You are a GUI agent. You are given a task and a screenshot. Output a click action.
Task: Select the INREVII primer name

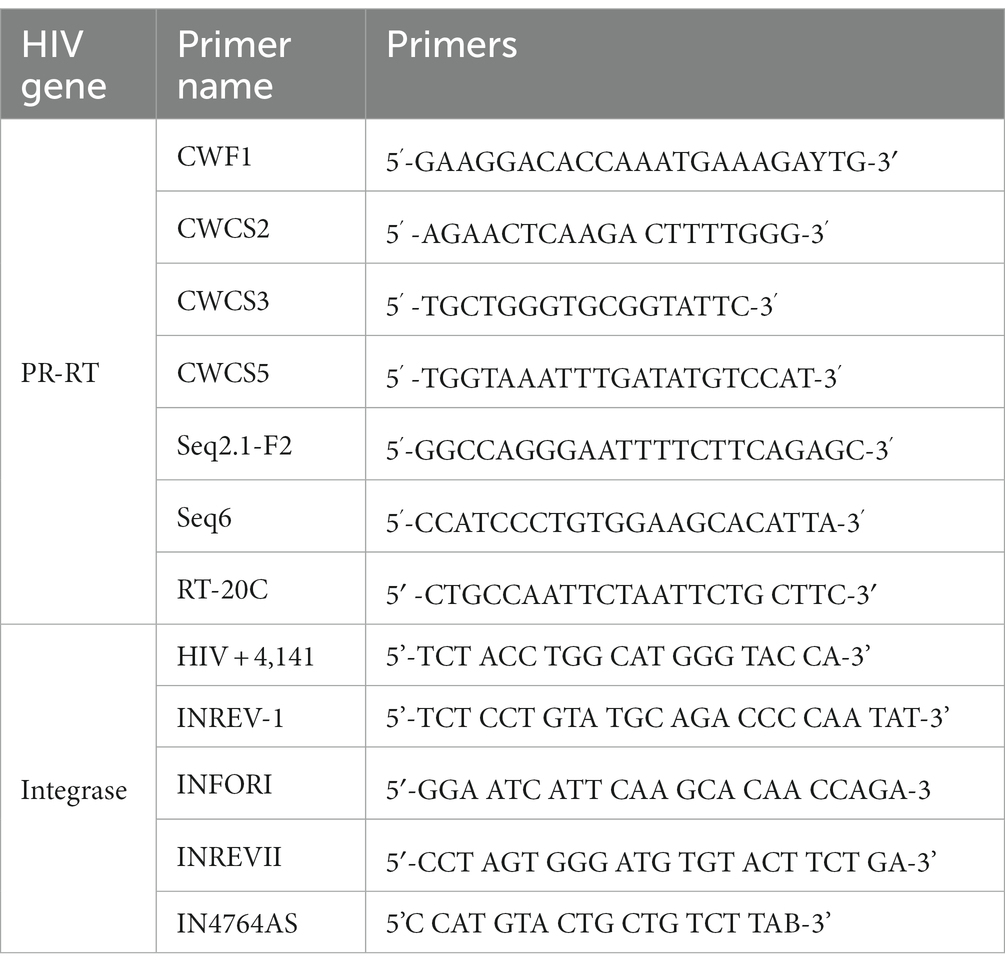(229, 857)
